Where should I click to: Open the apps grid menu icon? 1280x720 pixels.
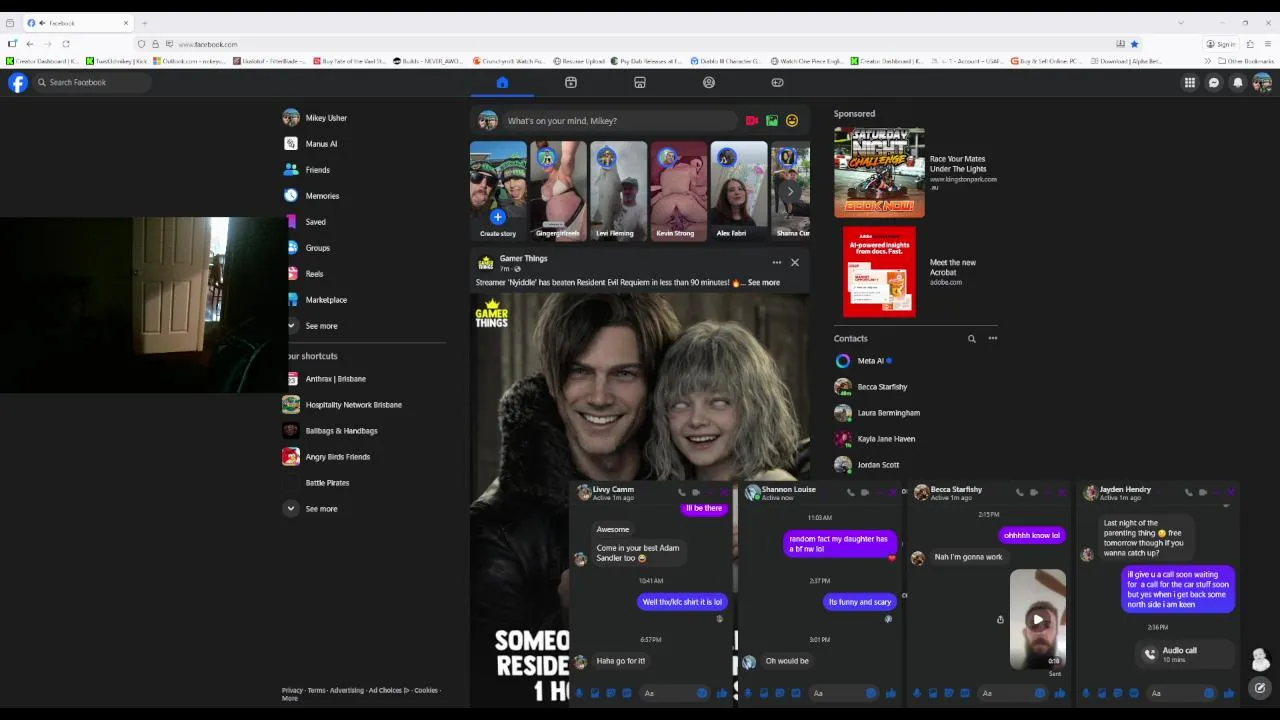[1190, 83]
